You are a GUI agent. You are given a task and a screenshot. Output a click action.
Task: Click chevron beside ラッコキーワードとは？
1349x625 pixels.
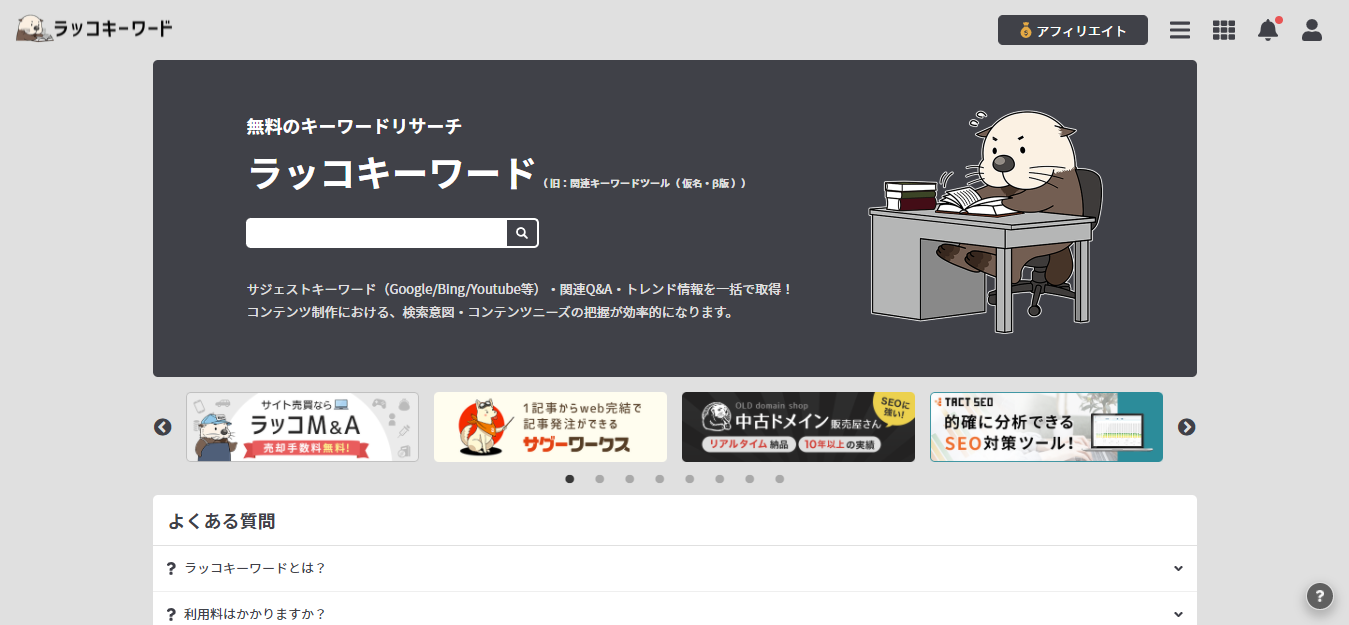1178,568
